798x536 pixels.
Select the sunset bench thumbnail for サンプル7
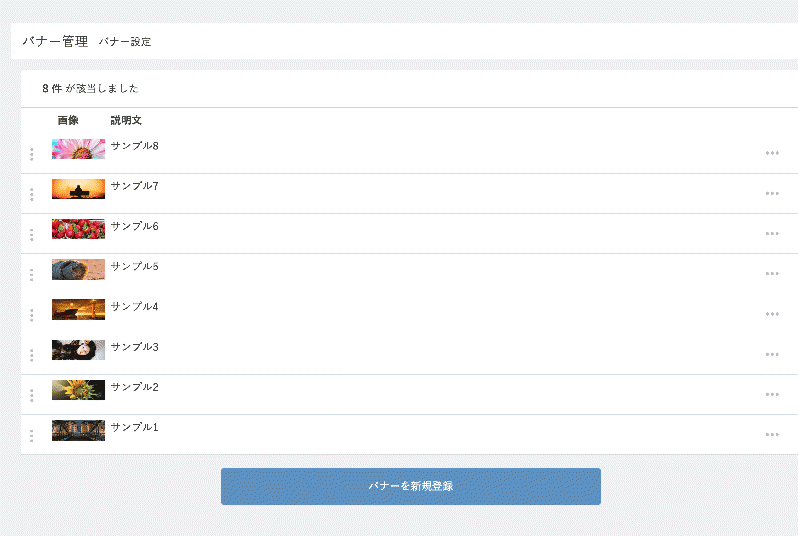(78, 189)
